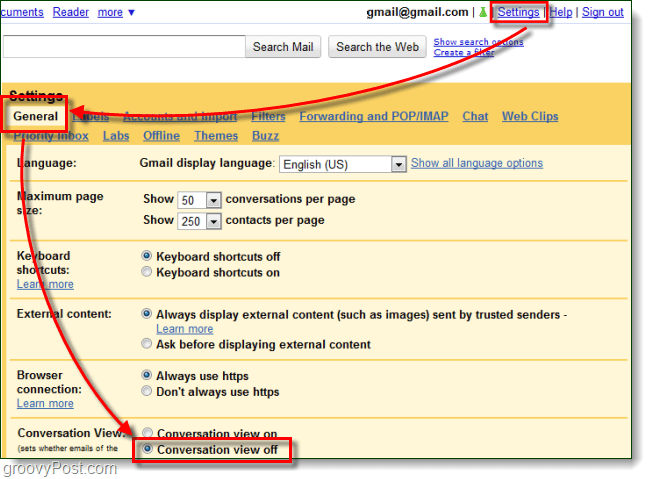Image resolution: width=652 pixels, height=479 pixels.
Task: Open the Reader link
Action: tap(71, 12)
